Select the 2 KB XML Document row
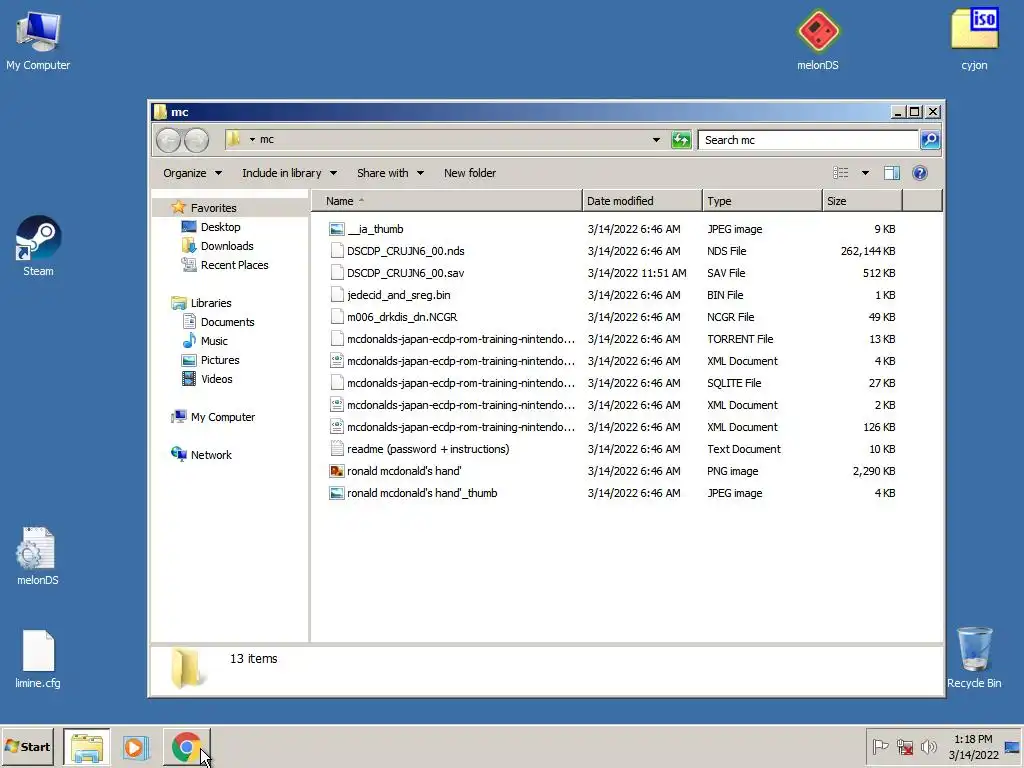The image size is (1024, 768). [x=613, y=405]
